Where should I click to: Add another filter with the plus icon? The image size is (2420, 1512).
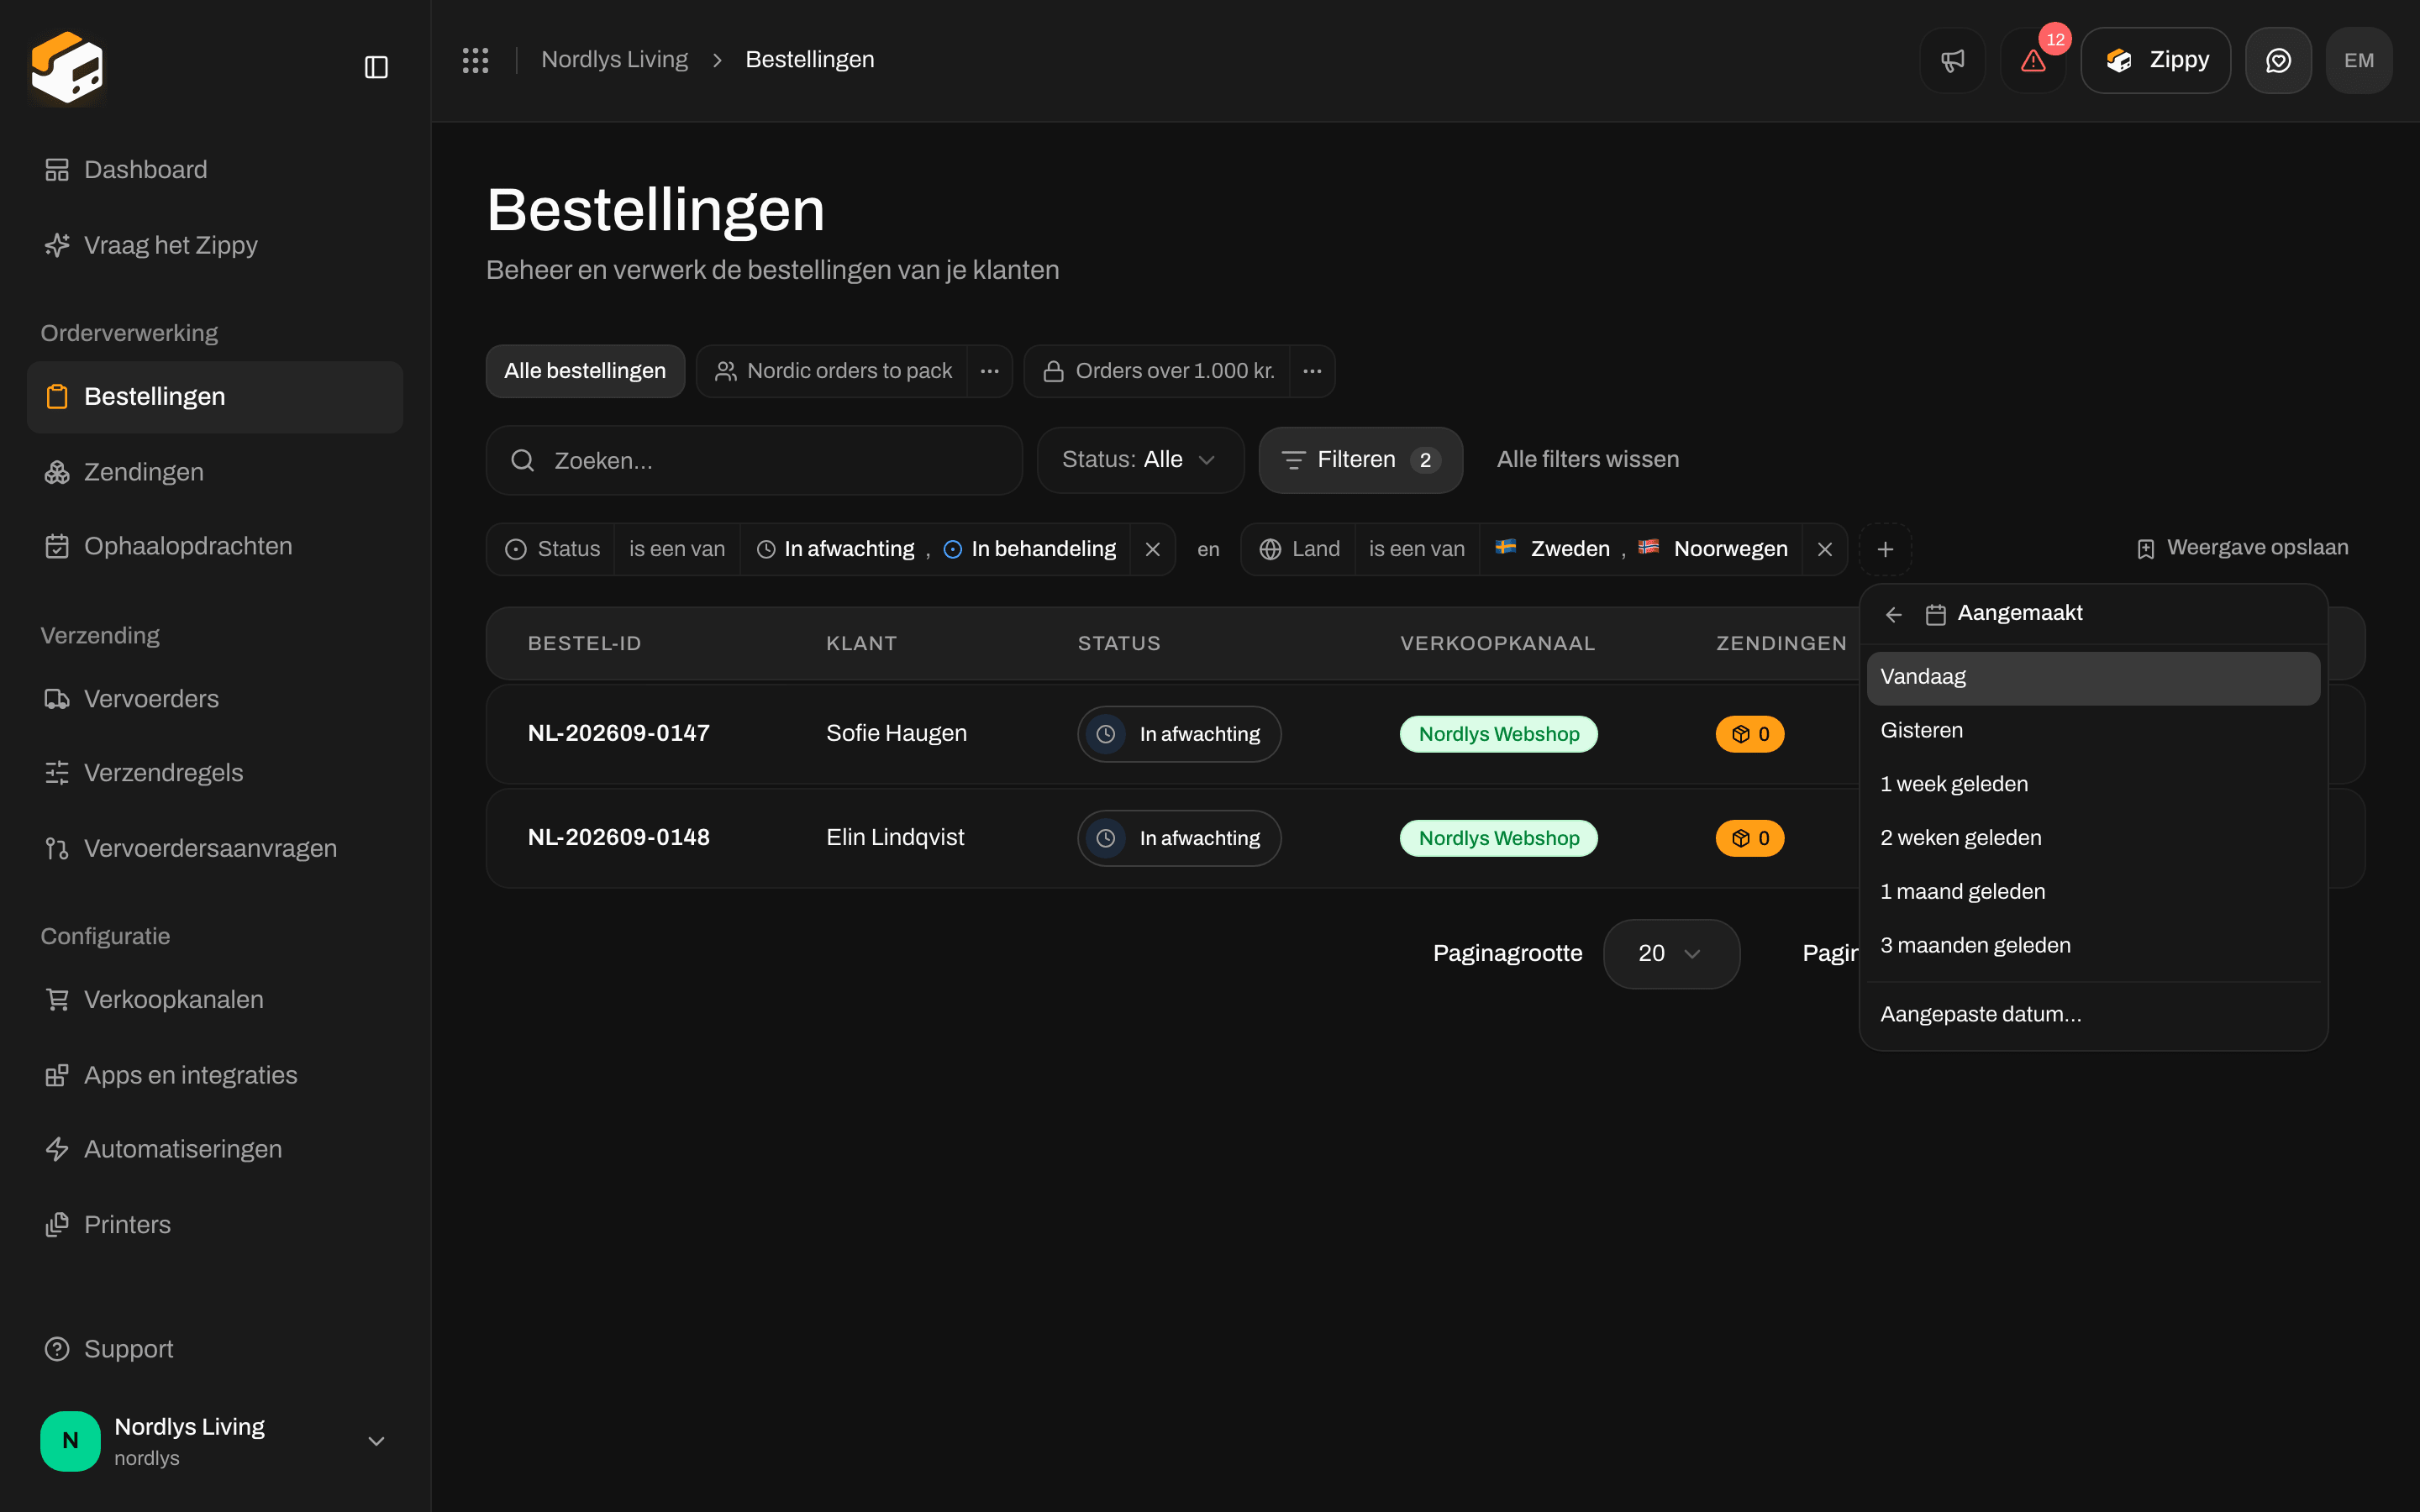[x=1885, y=549]
